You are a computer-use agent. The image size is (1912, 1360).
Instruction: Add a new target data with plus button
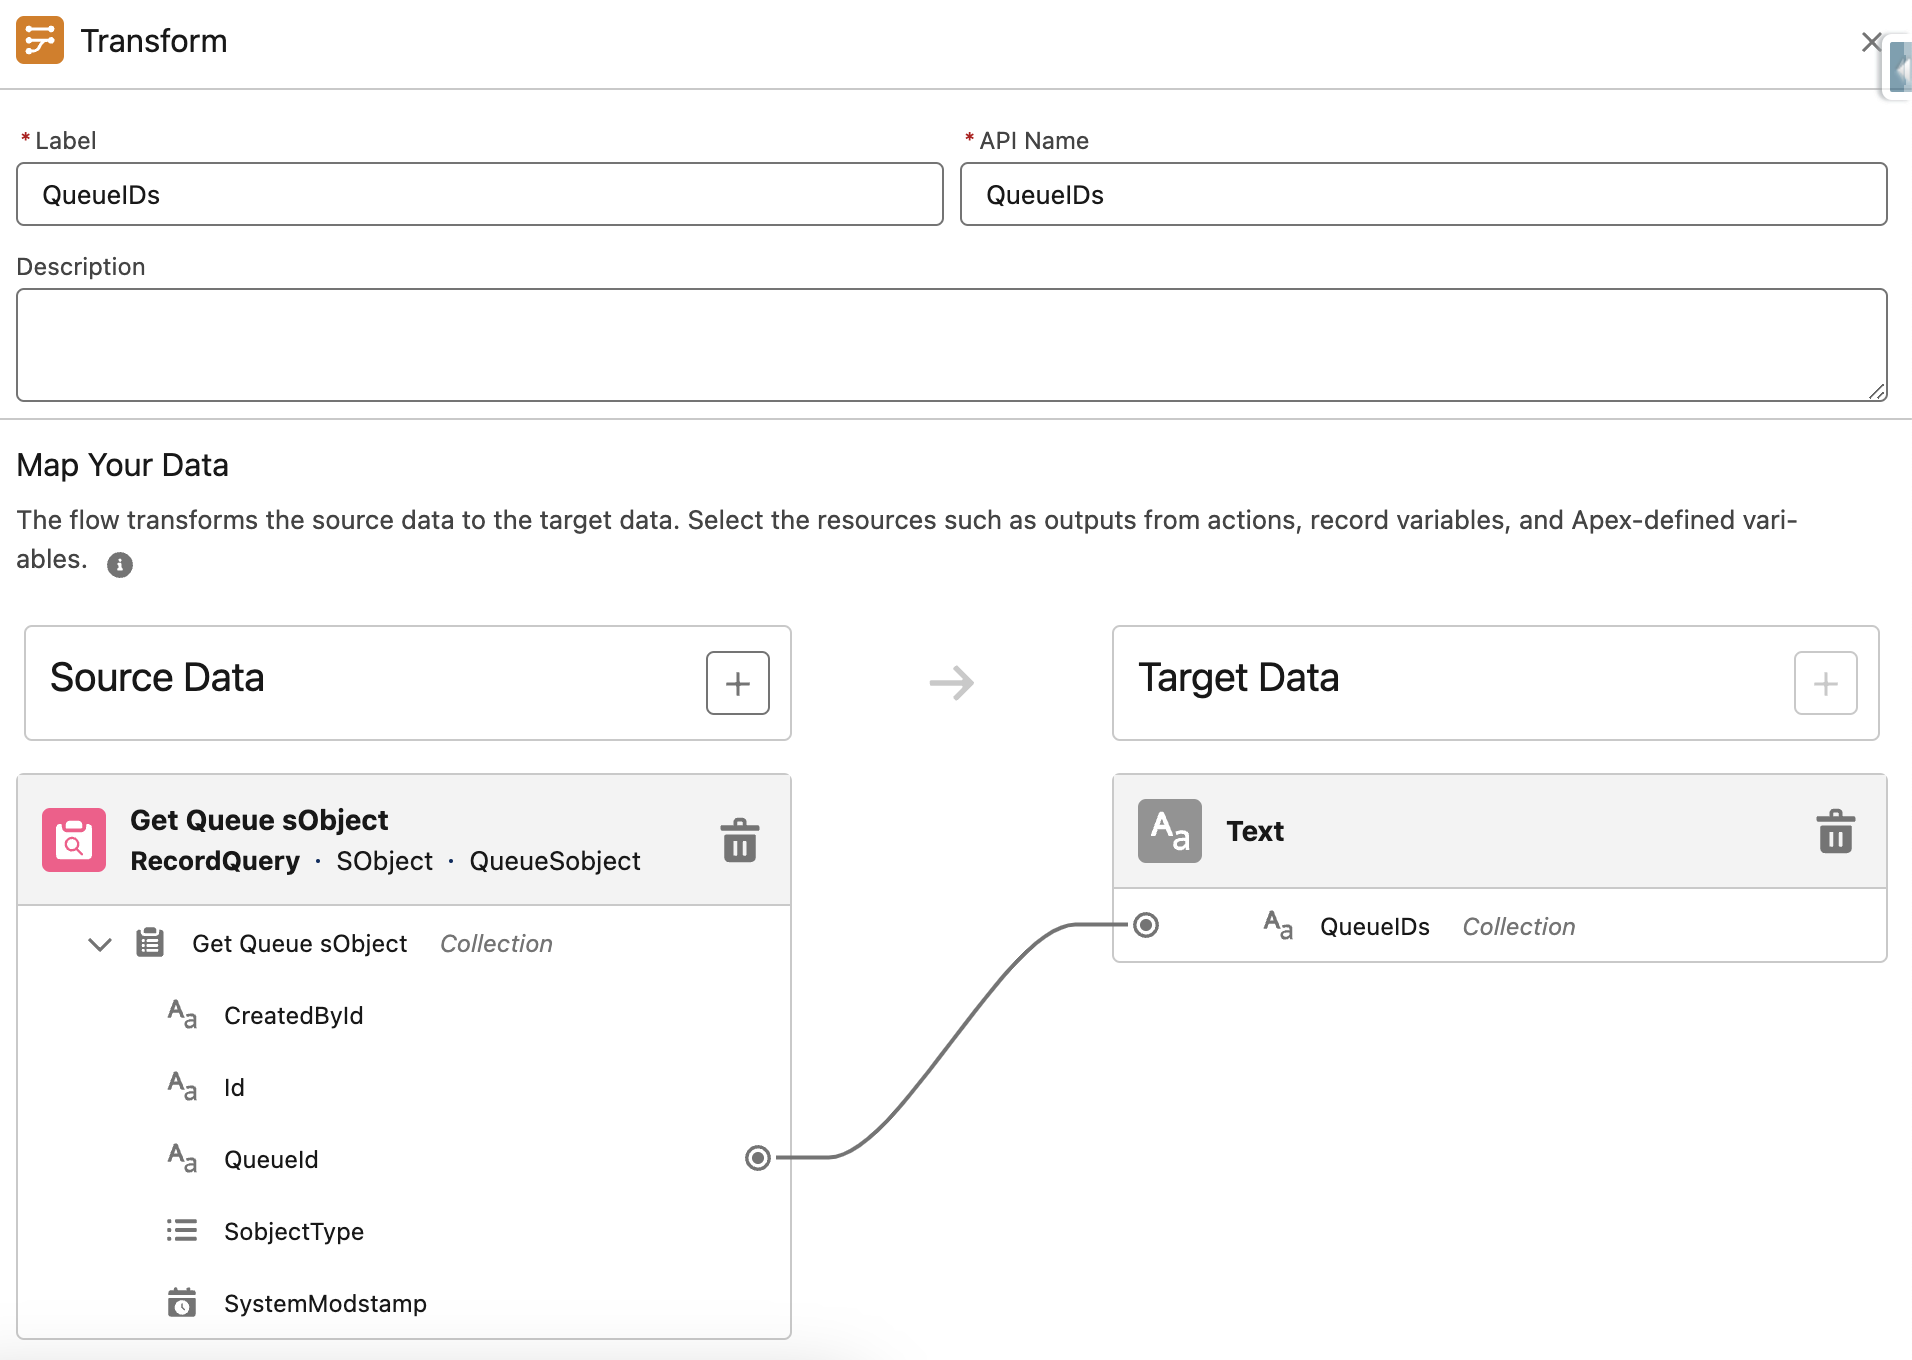pyautogui.click(x=1826, y=683)
